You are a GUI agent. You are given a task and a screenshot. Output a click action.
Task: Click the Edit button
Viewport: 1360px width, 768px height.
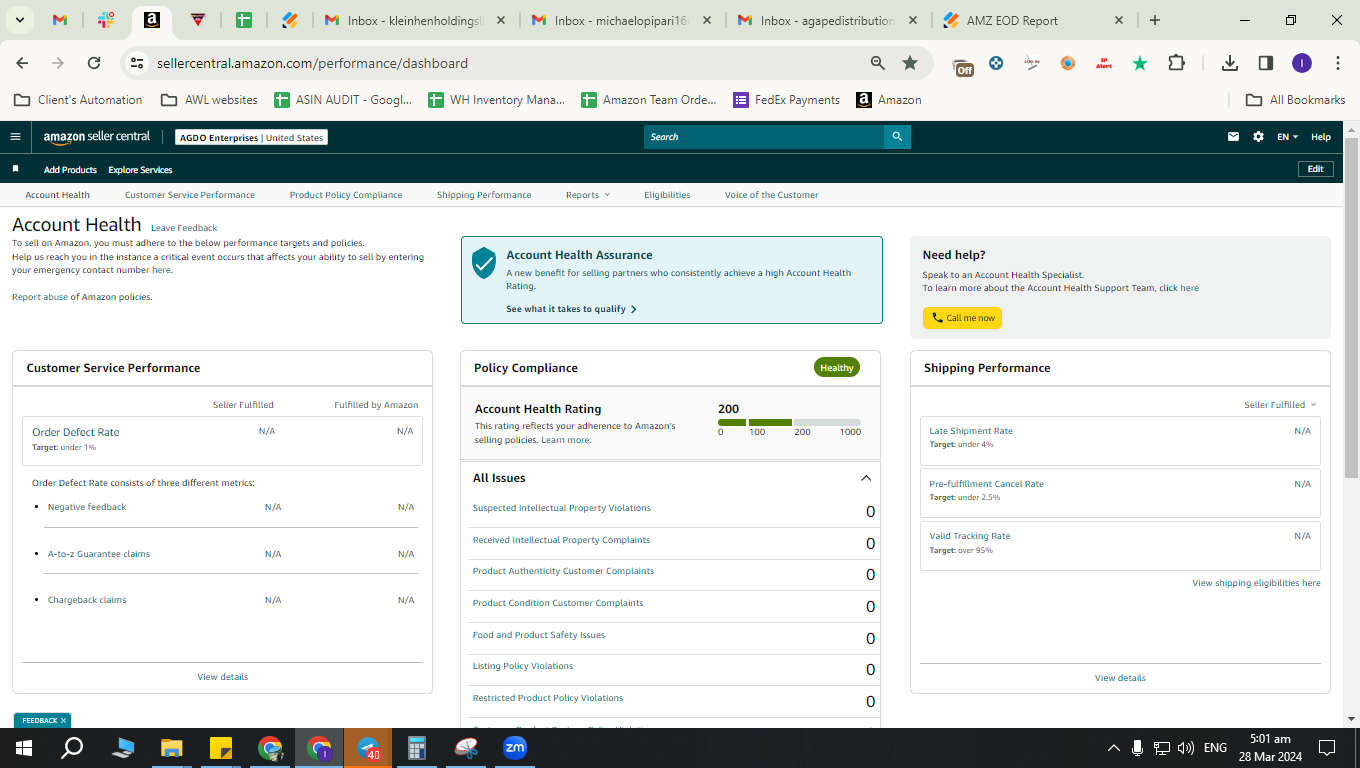click(x=1316, y=169)
